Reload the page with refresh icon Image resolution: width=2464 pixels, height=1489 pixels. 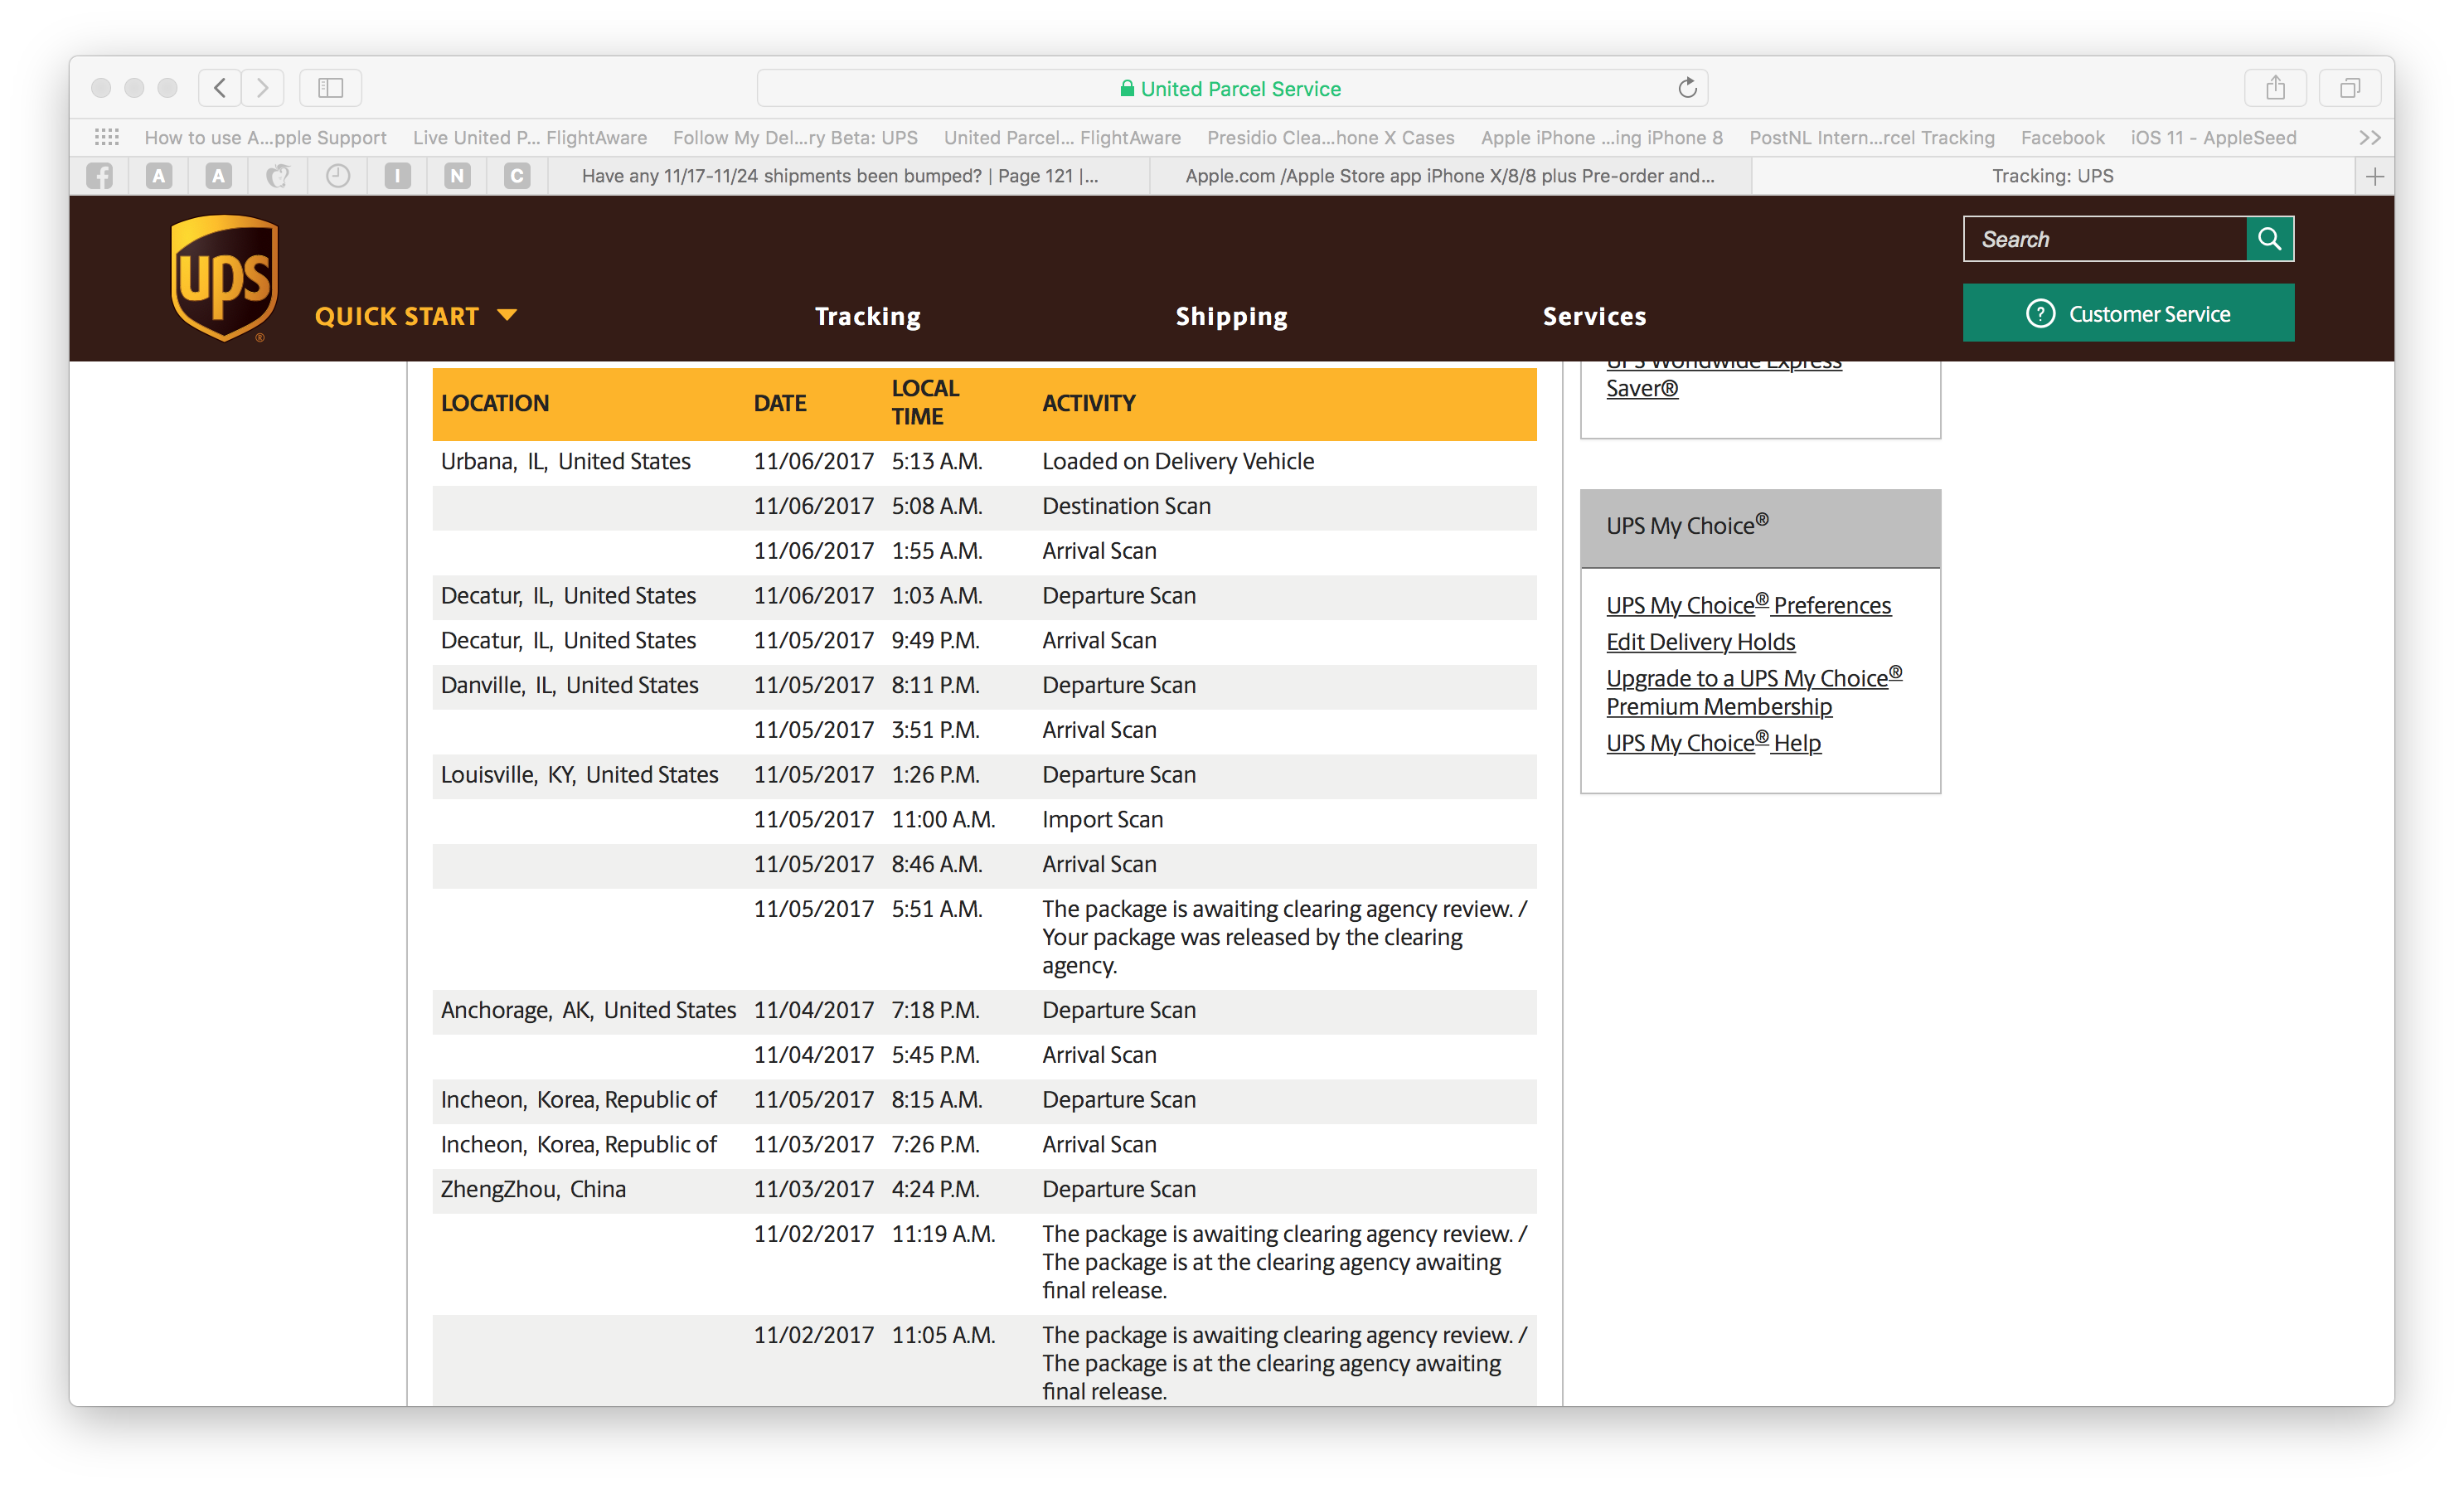coord(1687,88)
